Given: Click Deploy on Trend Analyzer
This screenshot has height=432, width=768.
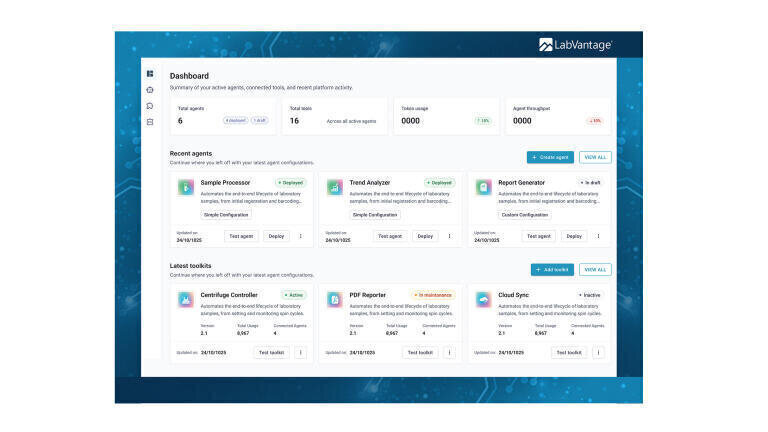Looking at the screenshot, I should click(x=425, y=236).
